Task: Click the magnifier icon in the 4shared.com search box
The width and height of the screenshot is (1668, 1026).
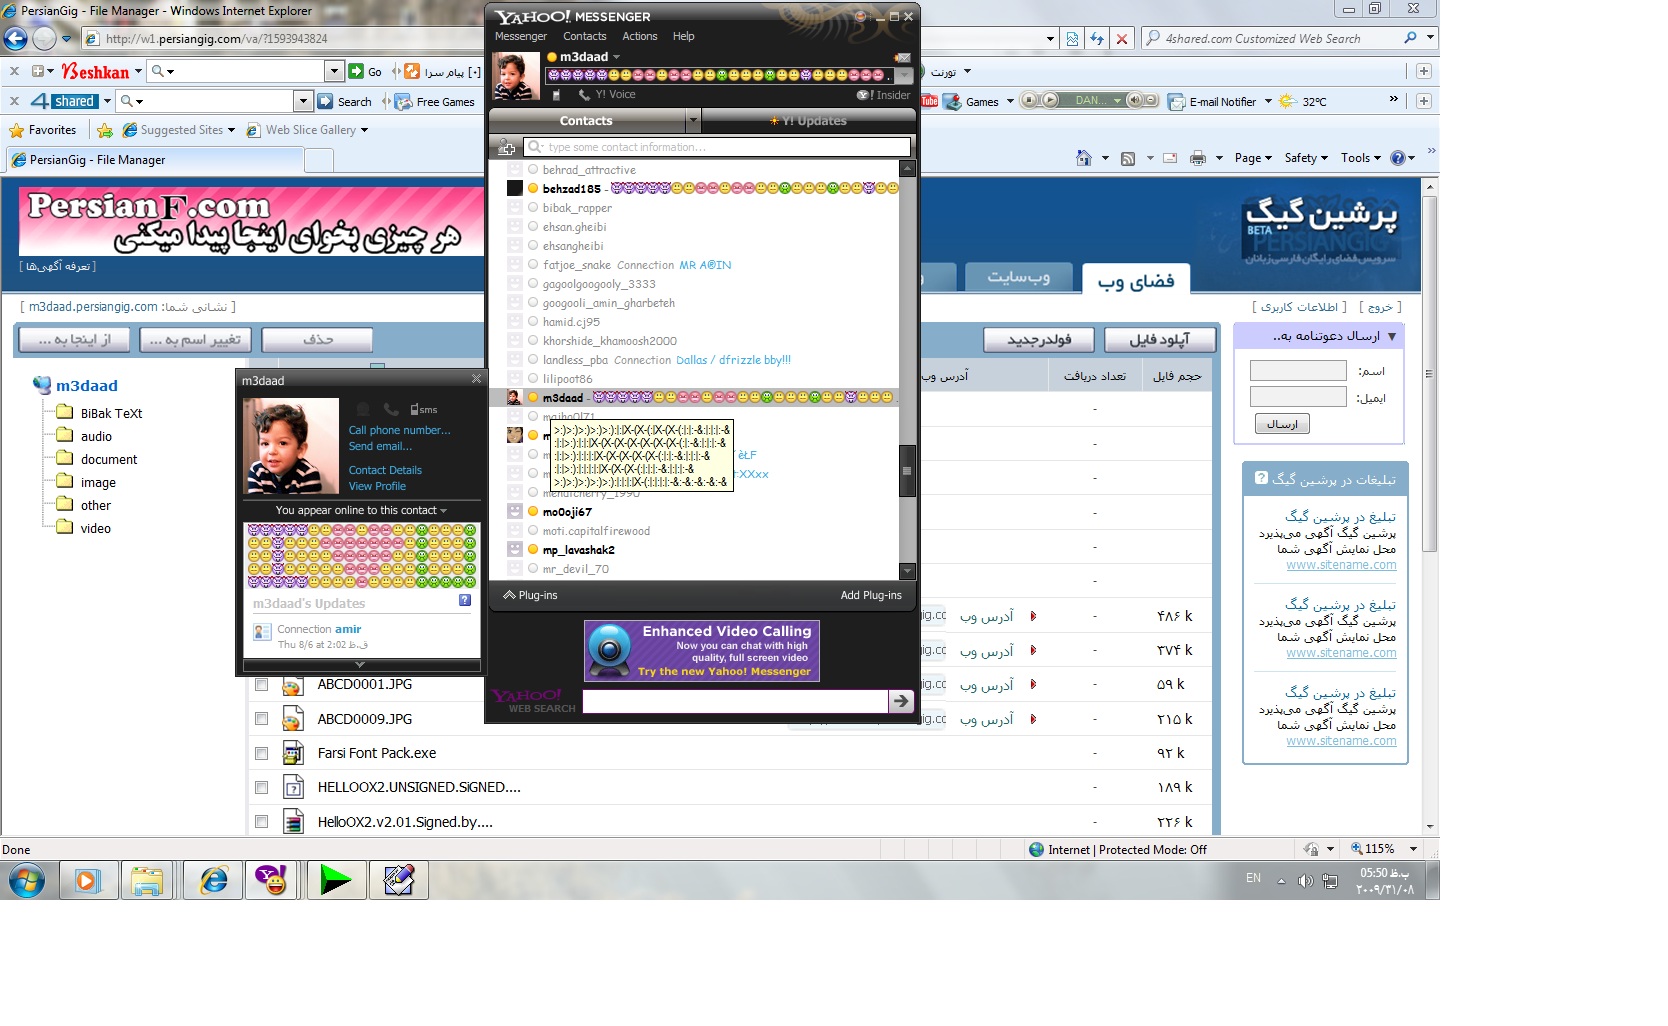Action: 1410,38
